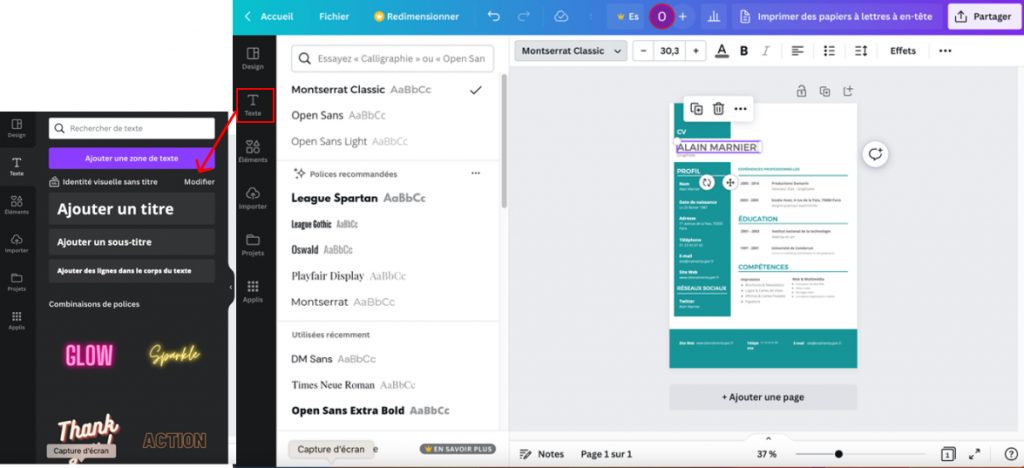
Task: Click the duplicate page icon above canvas
Action: [825, 91]
